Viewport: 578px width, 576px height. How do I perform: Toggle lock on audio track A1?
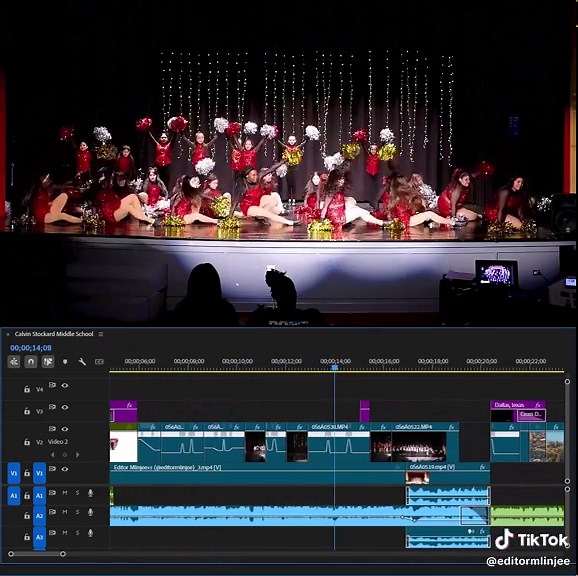click(x=27, y=496)
